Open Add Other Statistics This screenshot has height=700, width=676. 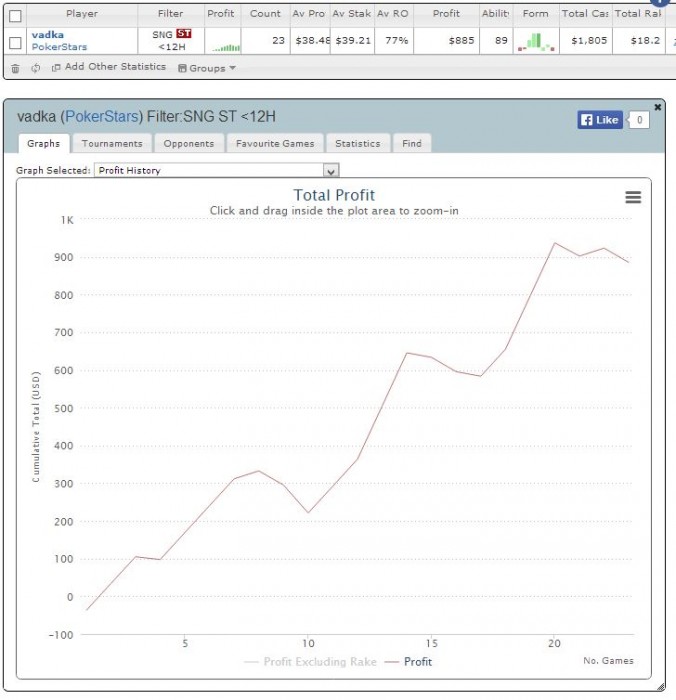[109, 67]
